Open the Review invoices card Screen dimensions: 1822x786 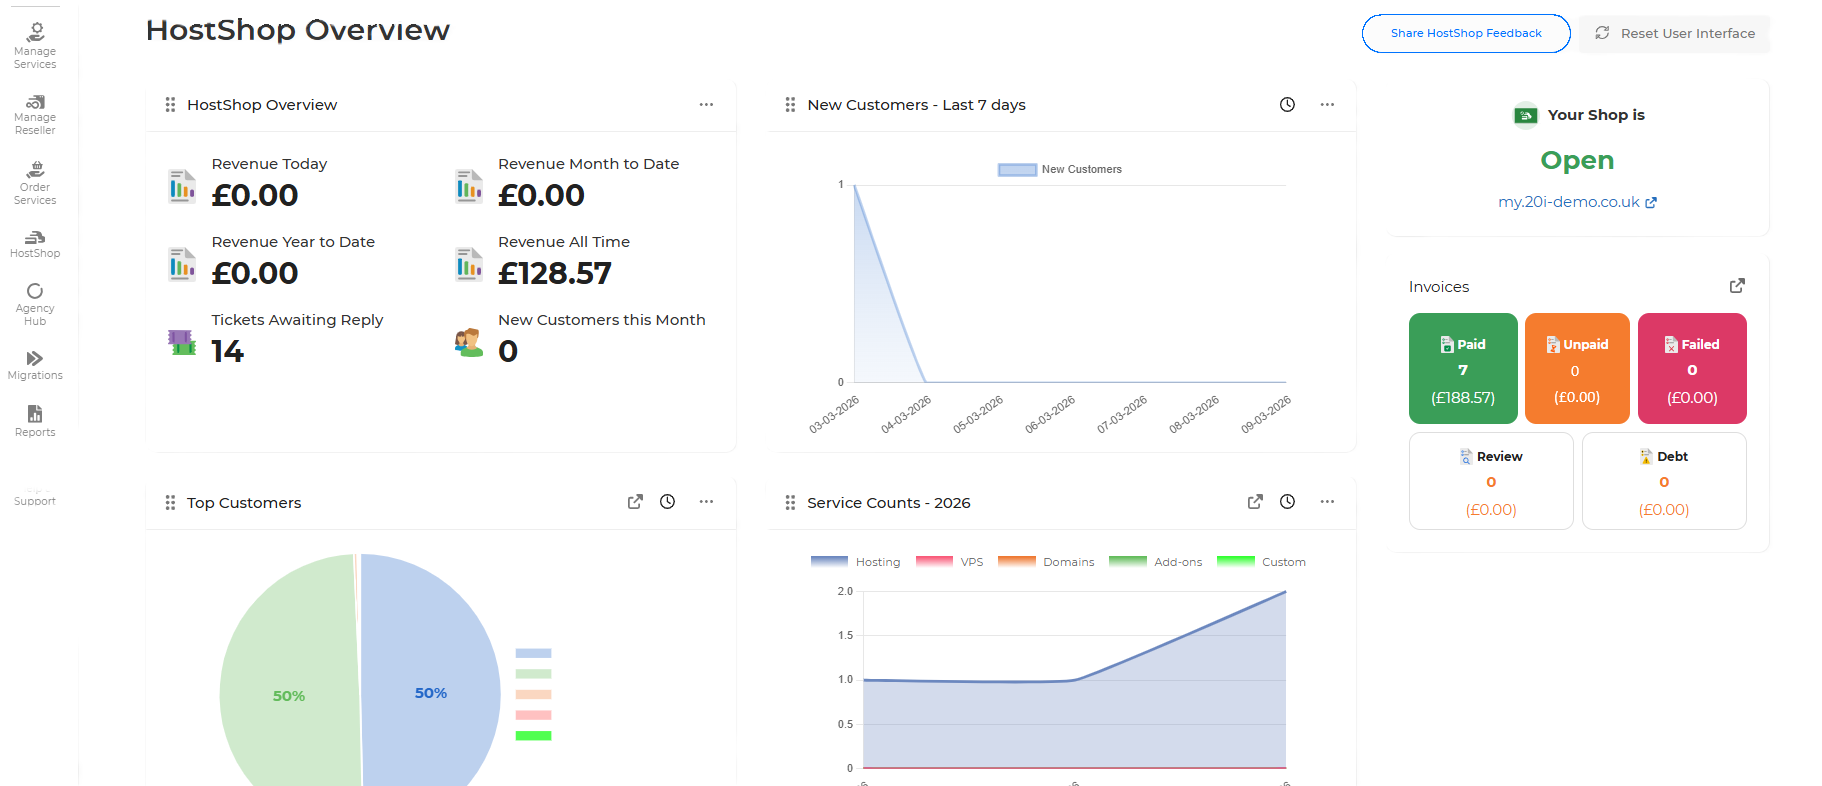point(1491,481)
